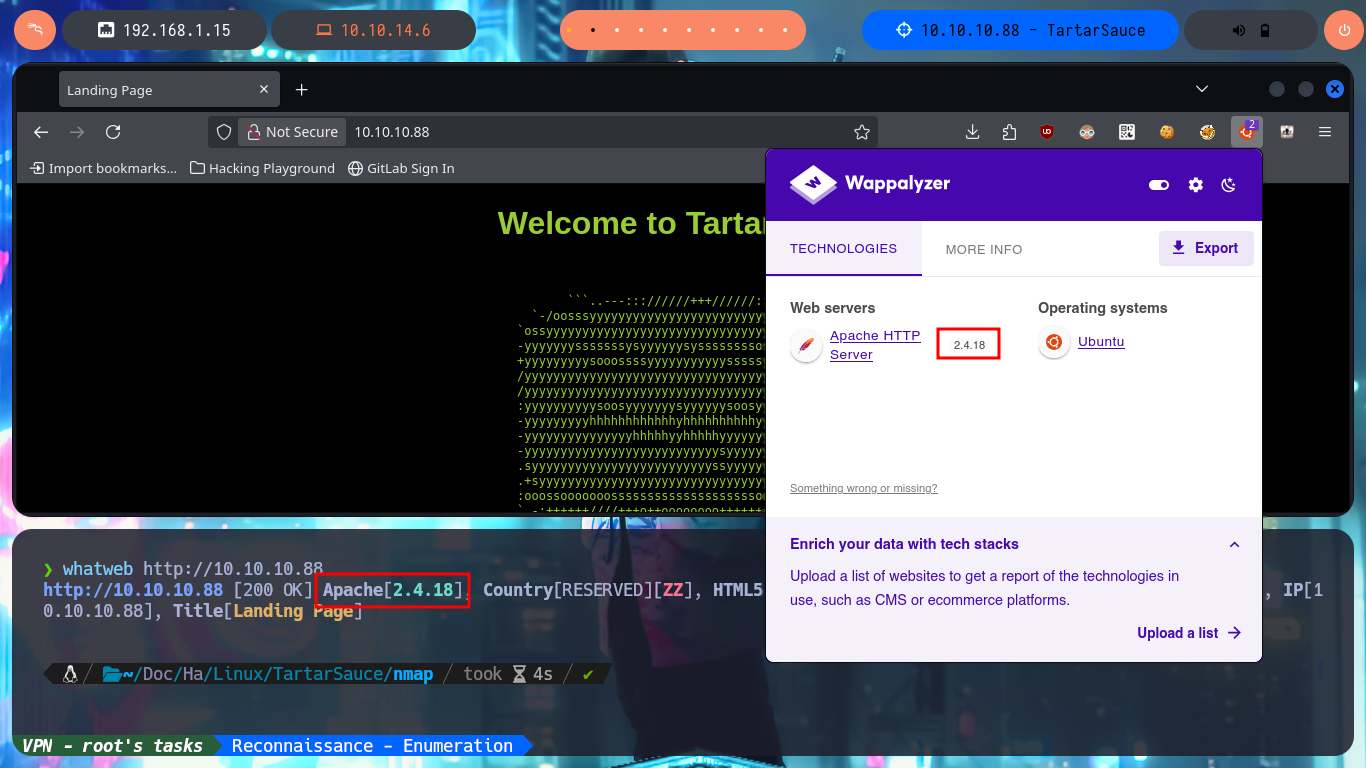Click the 10.10.10.88 - TartarSauce target widget

coord(1020,30)
